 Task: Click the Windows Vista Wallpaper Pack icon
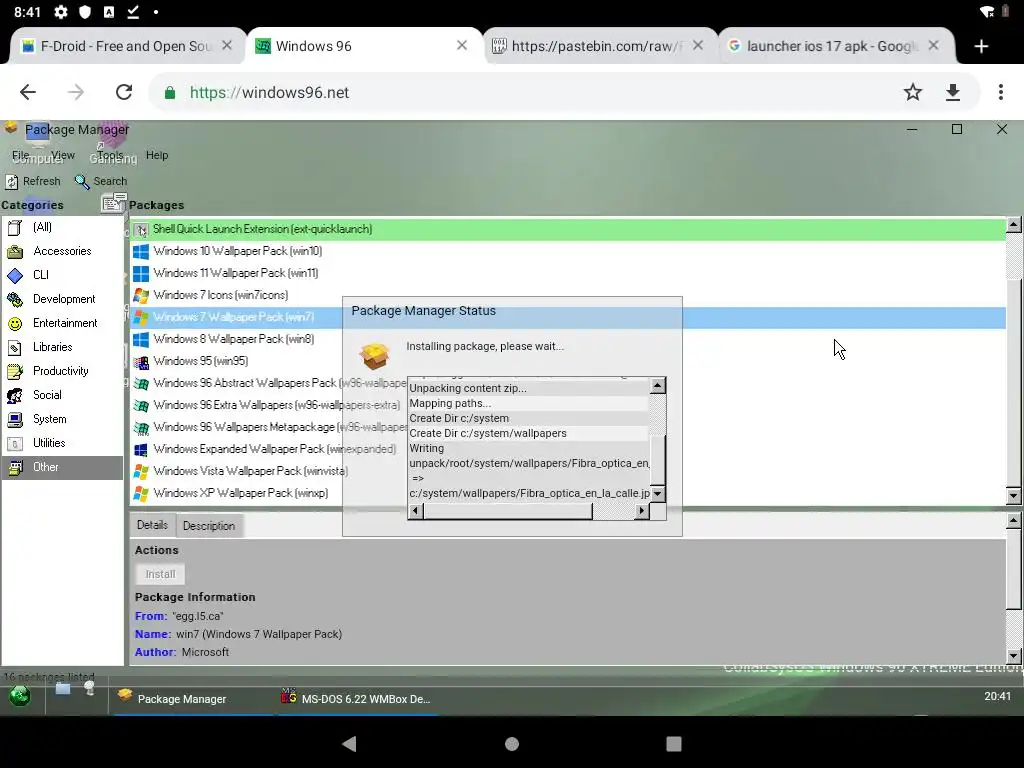140,472
